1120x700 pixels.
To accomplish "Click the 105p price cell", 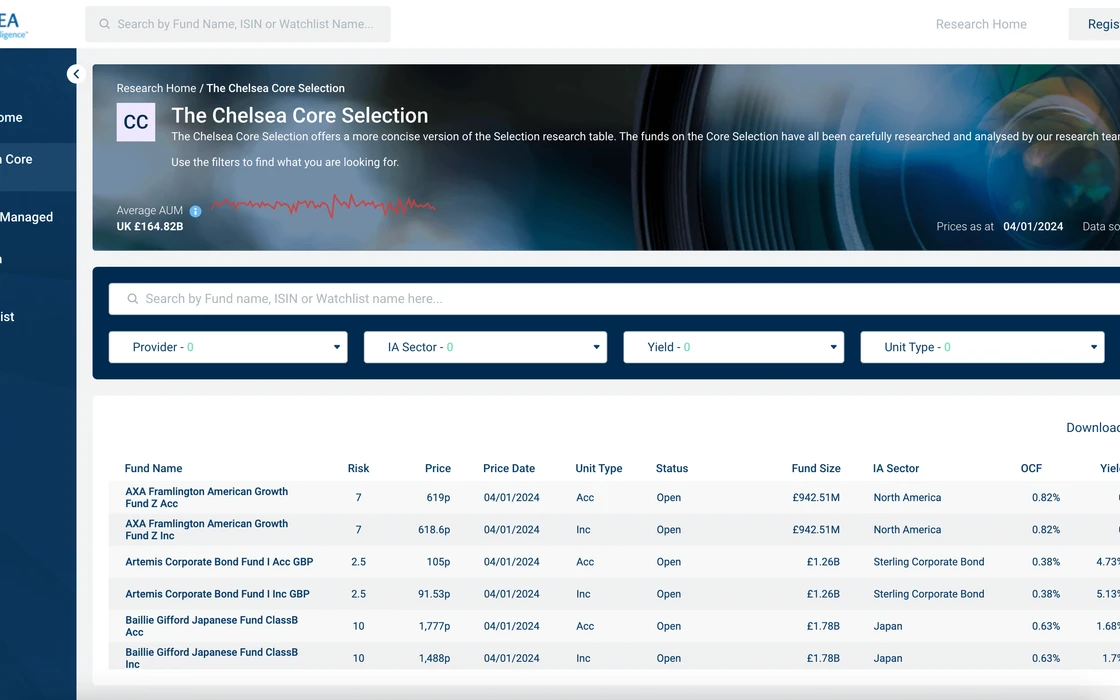I will tap(439, 561).
